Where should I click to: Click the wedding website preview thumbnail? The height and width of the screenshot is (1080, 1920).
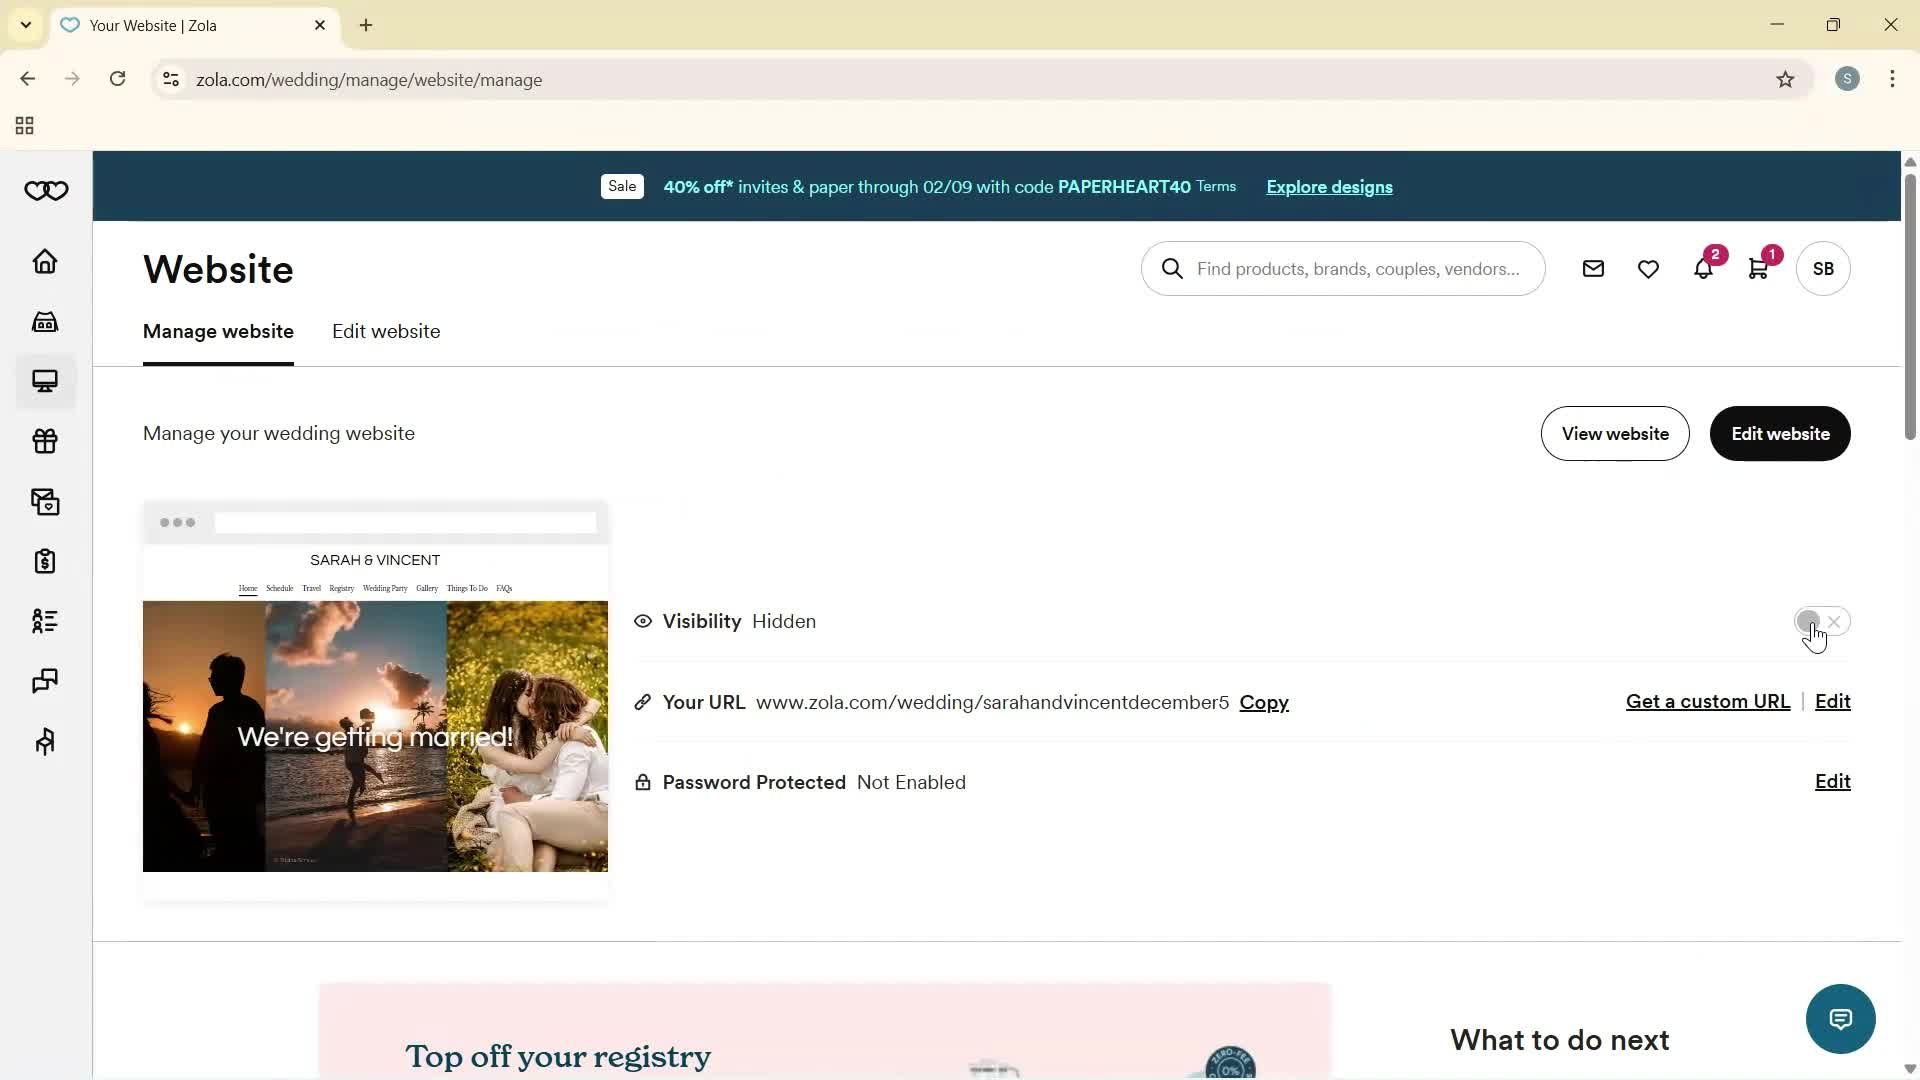pyautogui.click(x=375, y=700)
